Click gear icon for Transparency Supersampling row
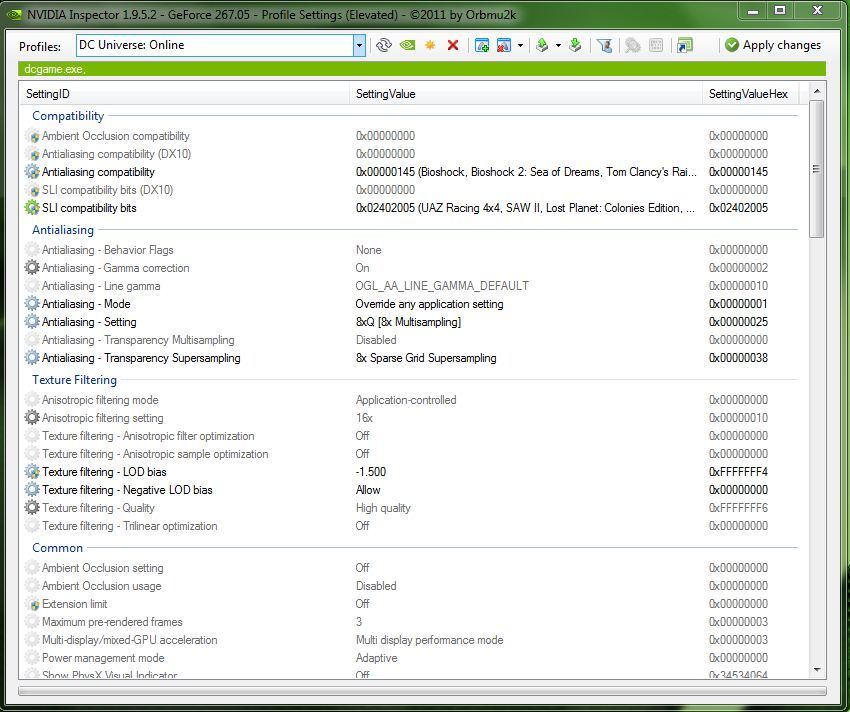 coord(33,358)
